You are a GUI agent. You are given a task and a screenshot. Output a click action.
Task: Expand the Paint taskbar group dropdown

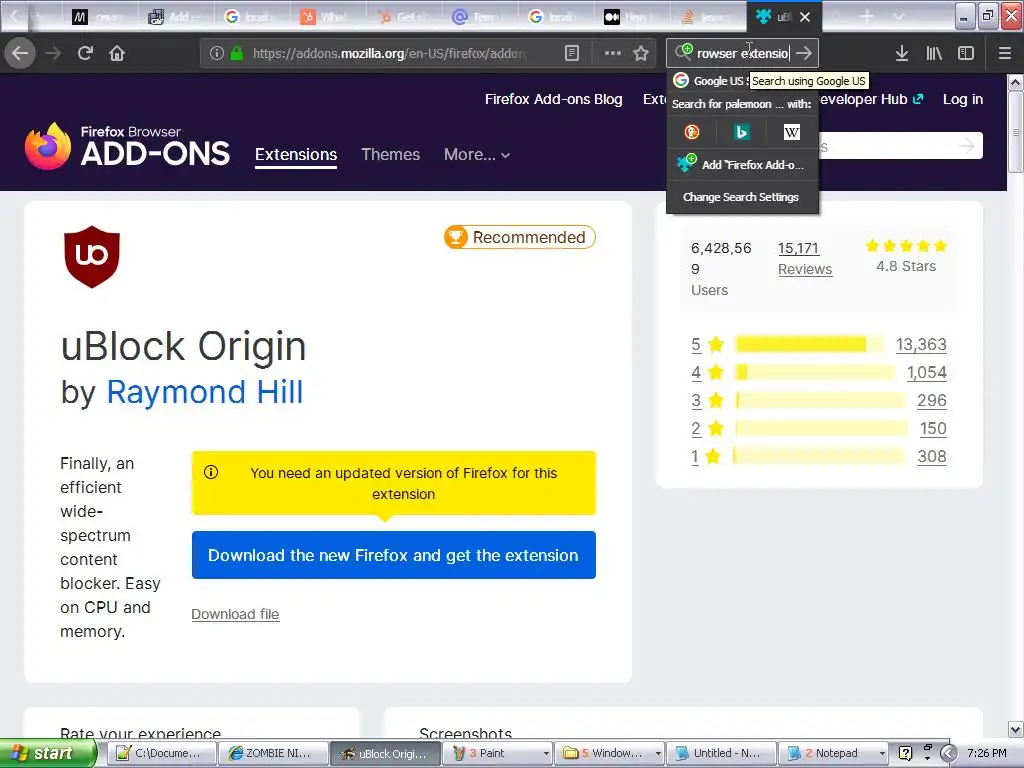[546, 753]
